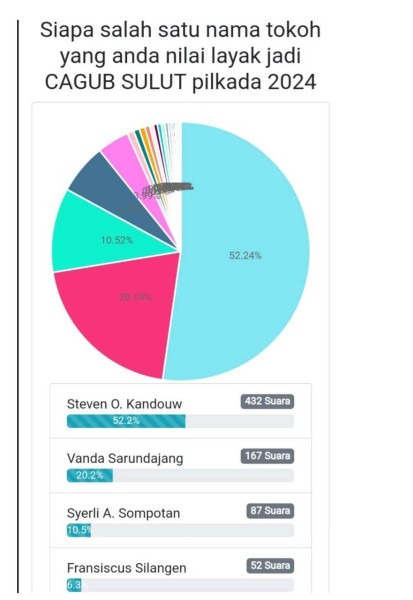Viewport: 413px width, 600px height.
Task: Select the Fransiscus Silangen entry
Action: click(x=180, y=571)
